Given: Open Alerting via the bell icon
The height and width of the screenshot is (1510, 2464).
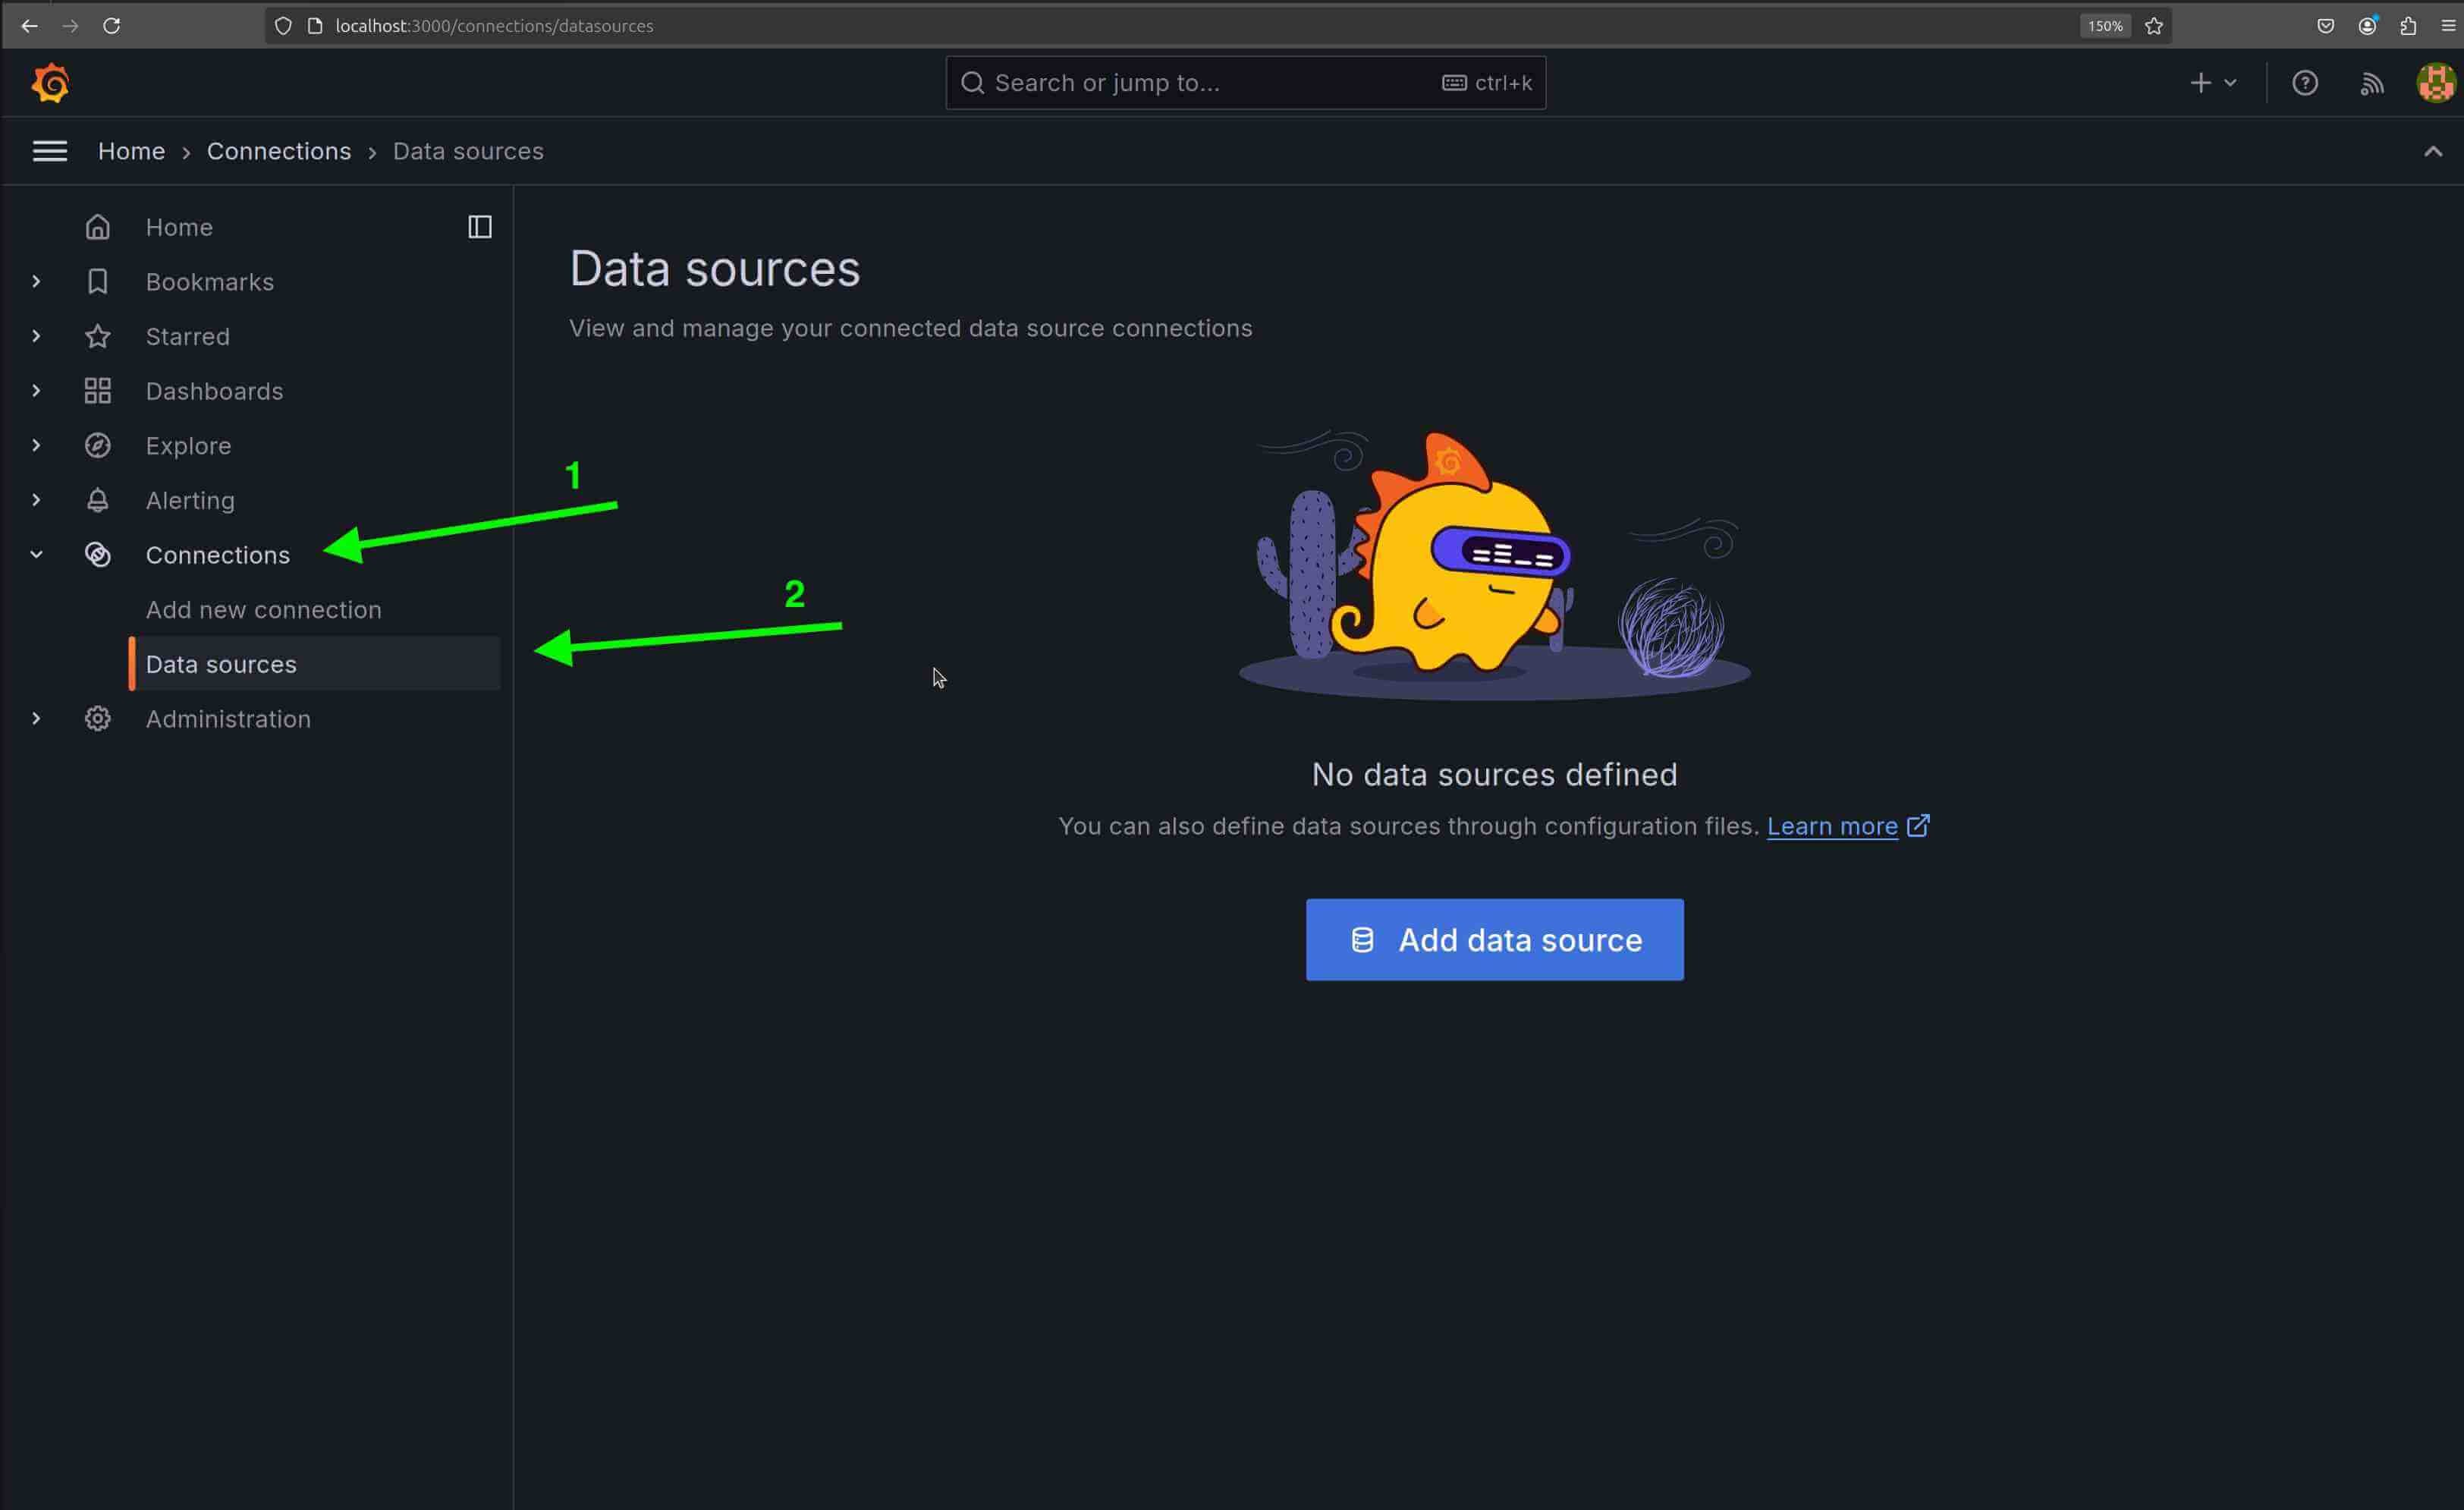Looking at the screenshot, I should click(97, 500).
